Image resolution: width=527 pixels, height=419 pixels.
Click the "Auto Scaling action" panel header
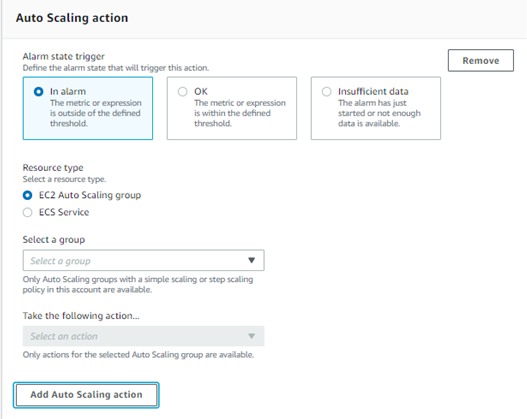coord(72,18)
